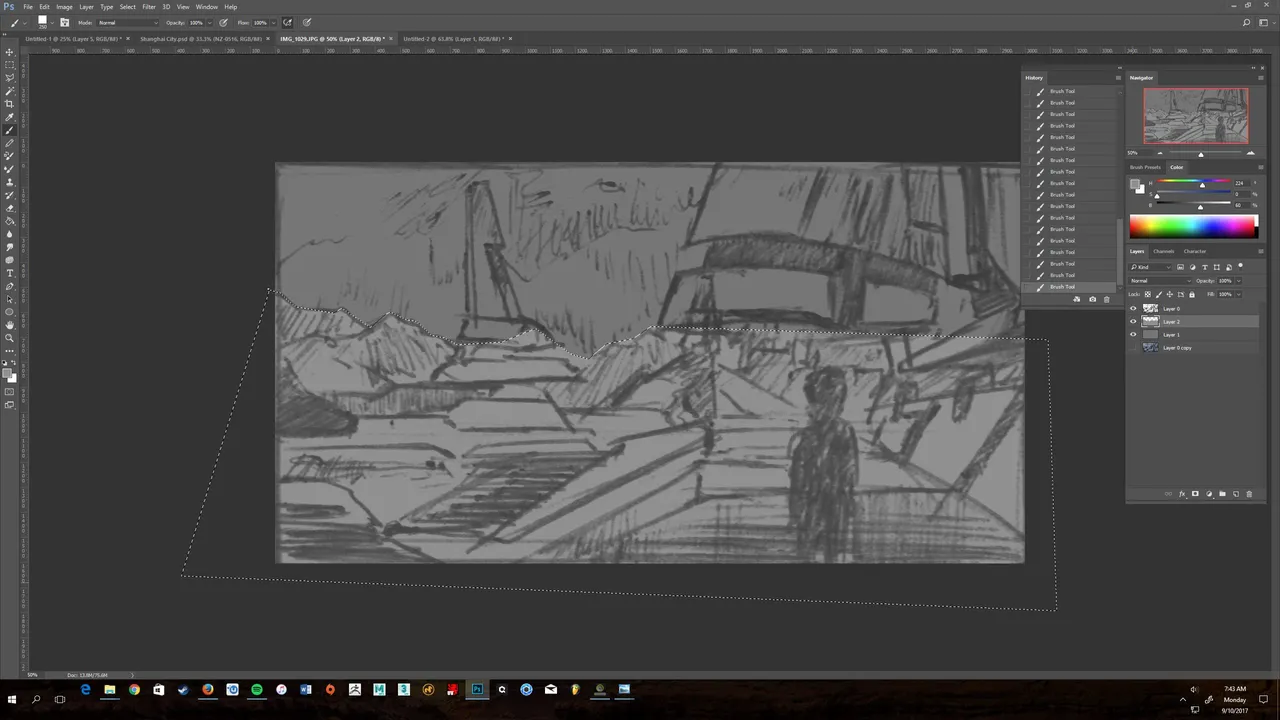
Task: Open brush Mode dropdown in options bar
Action: point(127,22)
